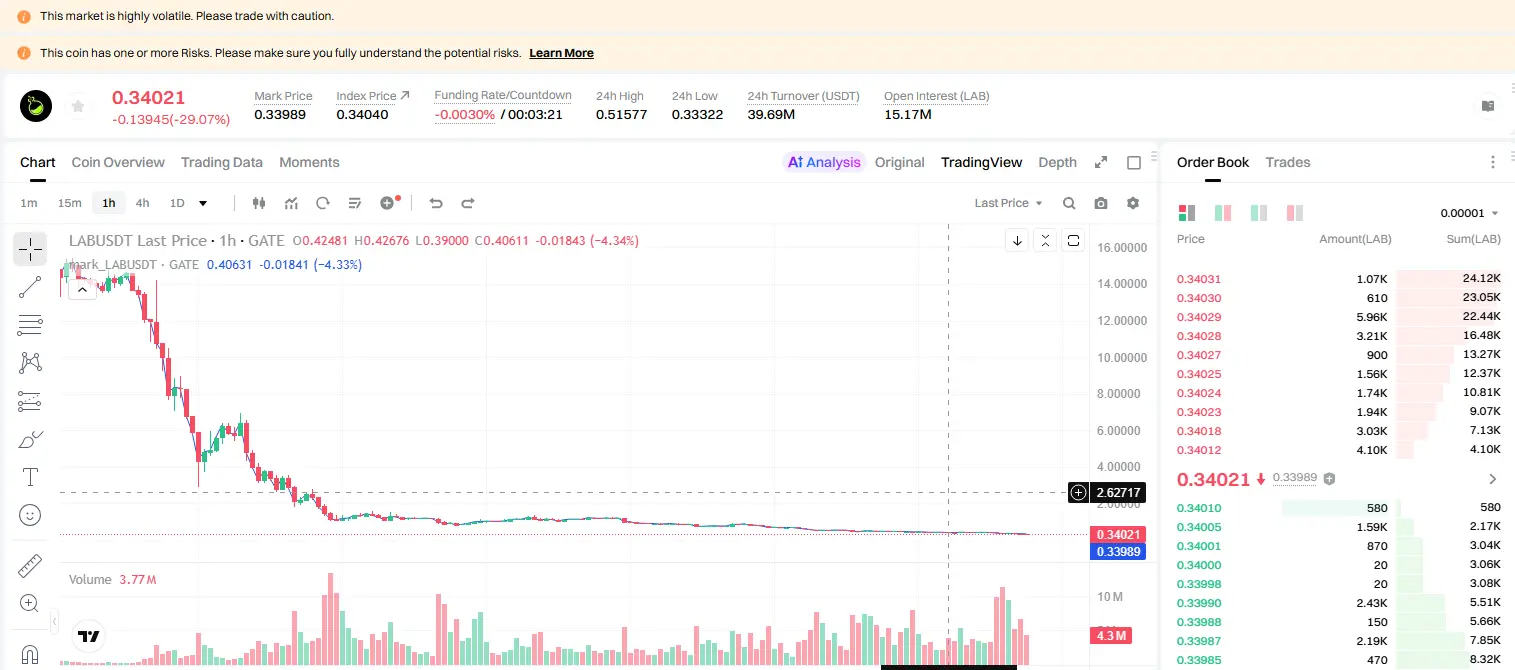This screenshot has height=670, width=1515.
Task: Undo the last chart action
Action: tap(436, 203)
